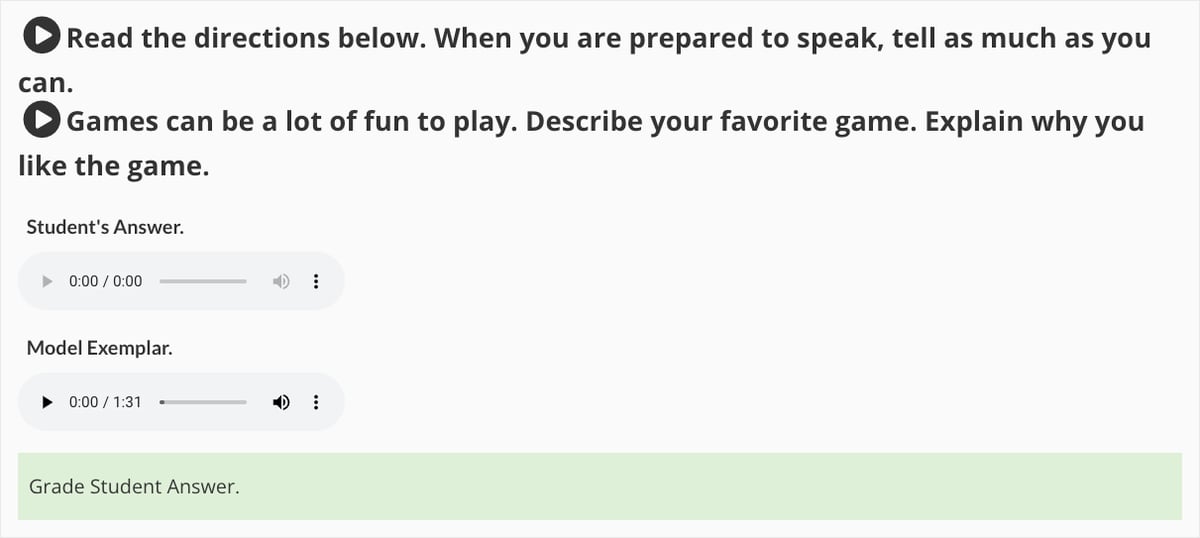Viewport: 1200px width, 538px height.
Task: Mute the Model Exemplar audio
Action: coord(281,402)
